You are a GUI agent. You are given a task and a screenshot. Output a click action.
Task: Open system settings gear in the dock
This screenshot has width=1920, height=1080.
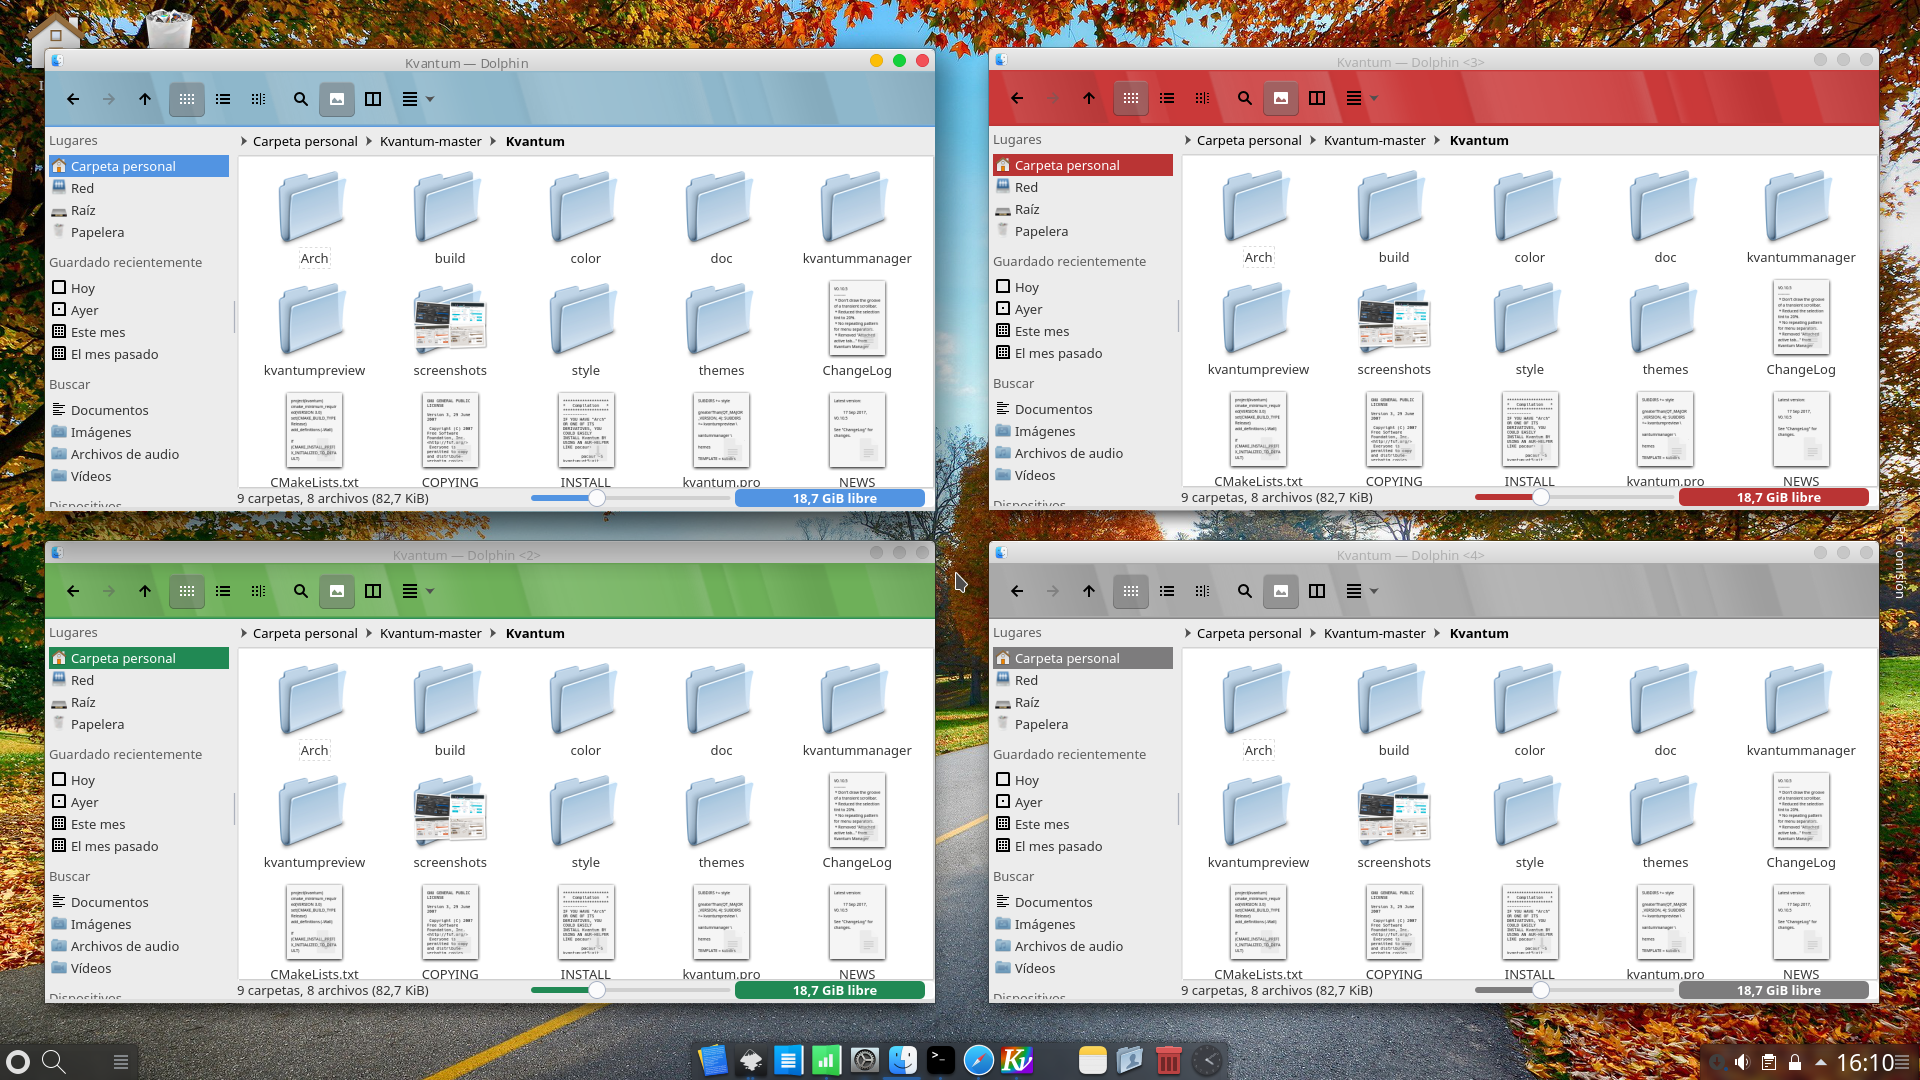pyautogui.click(x=865, y=1060)
